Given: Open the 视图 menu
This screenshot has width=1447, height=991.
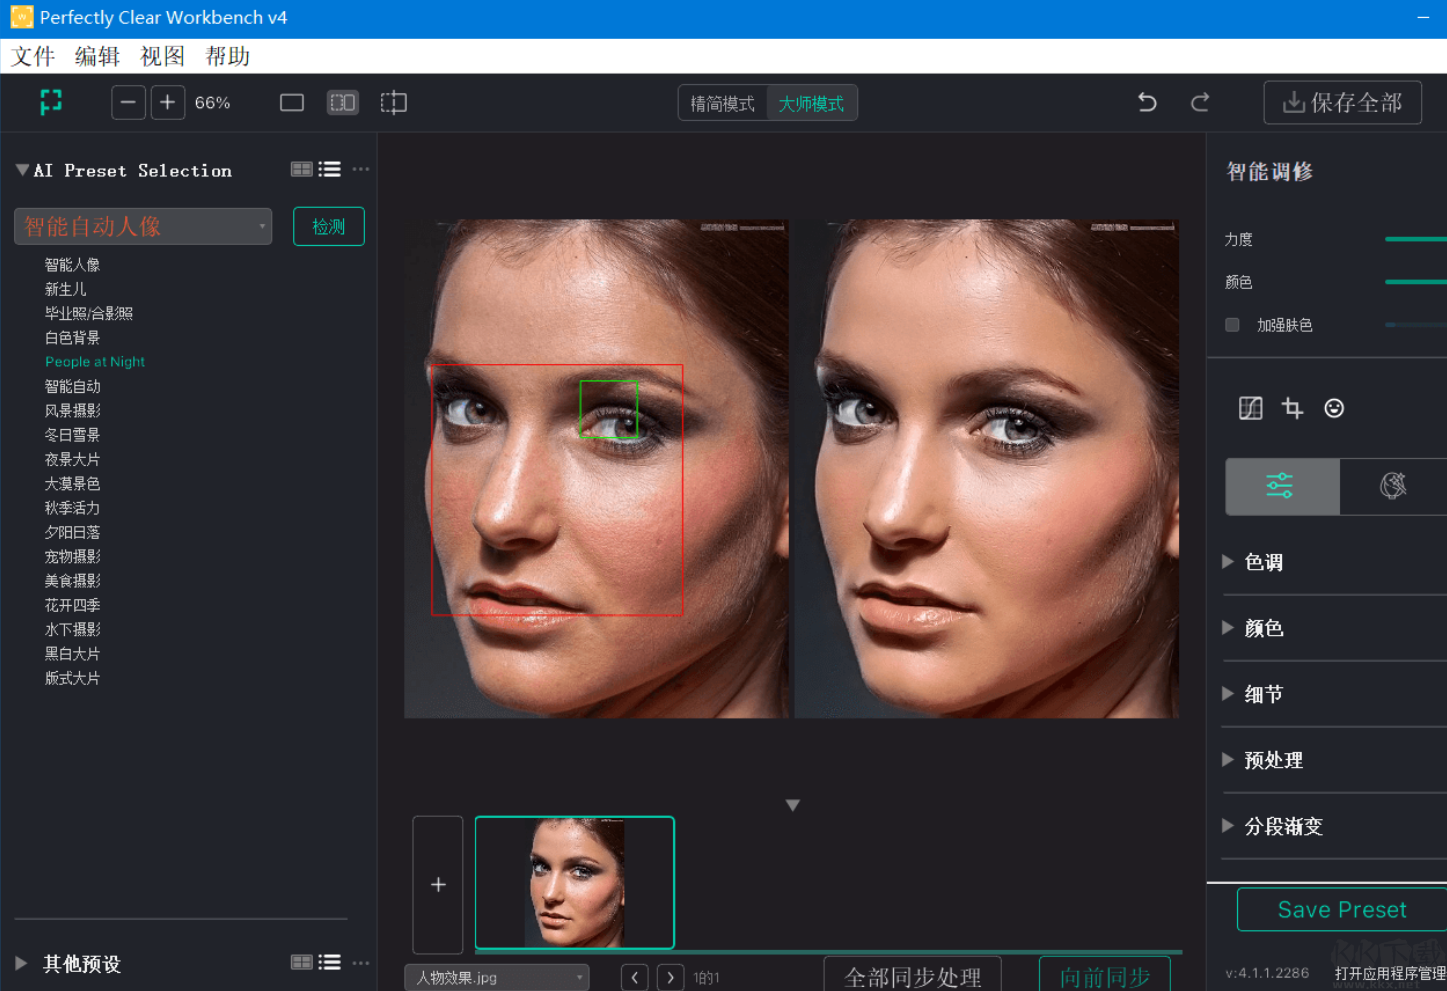Looking at the screenshot, I should [162, 57].
